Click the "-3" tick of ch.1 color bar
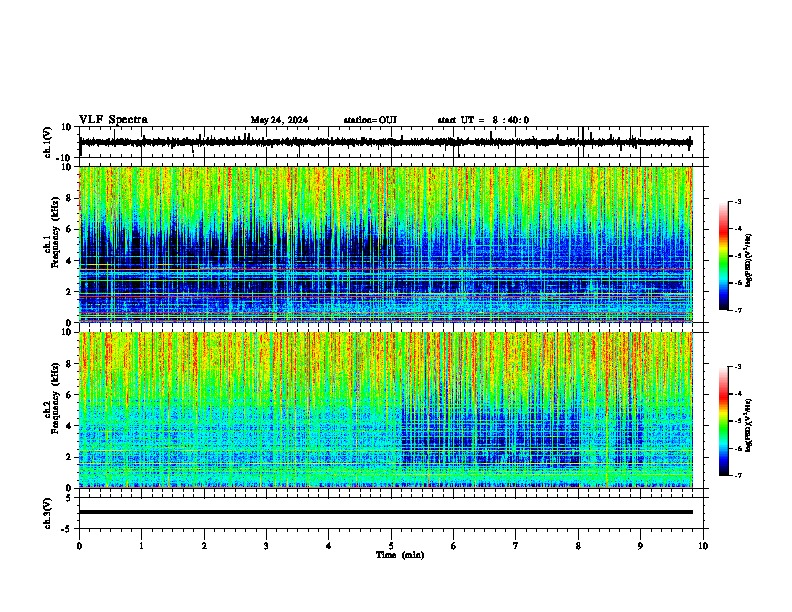Viewport: 792px width, 612px height. click(737, 201)
